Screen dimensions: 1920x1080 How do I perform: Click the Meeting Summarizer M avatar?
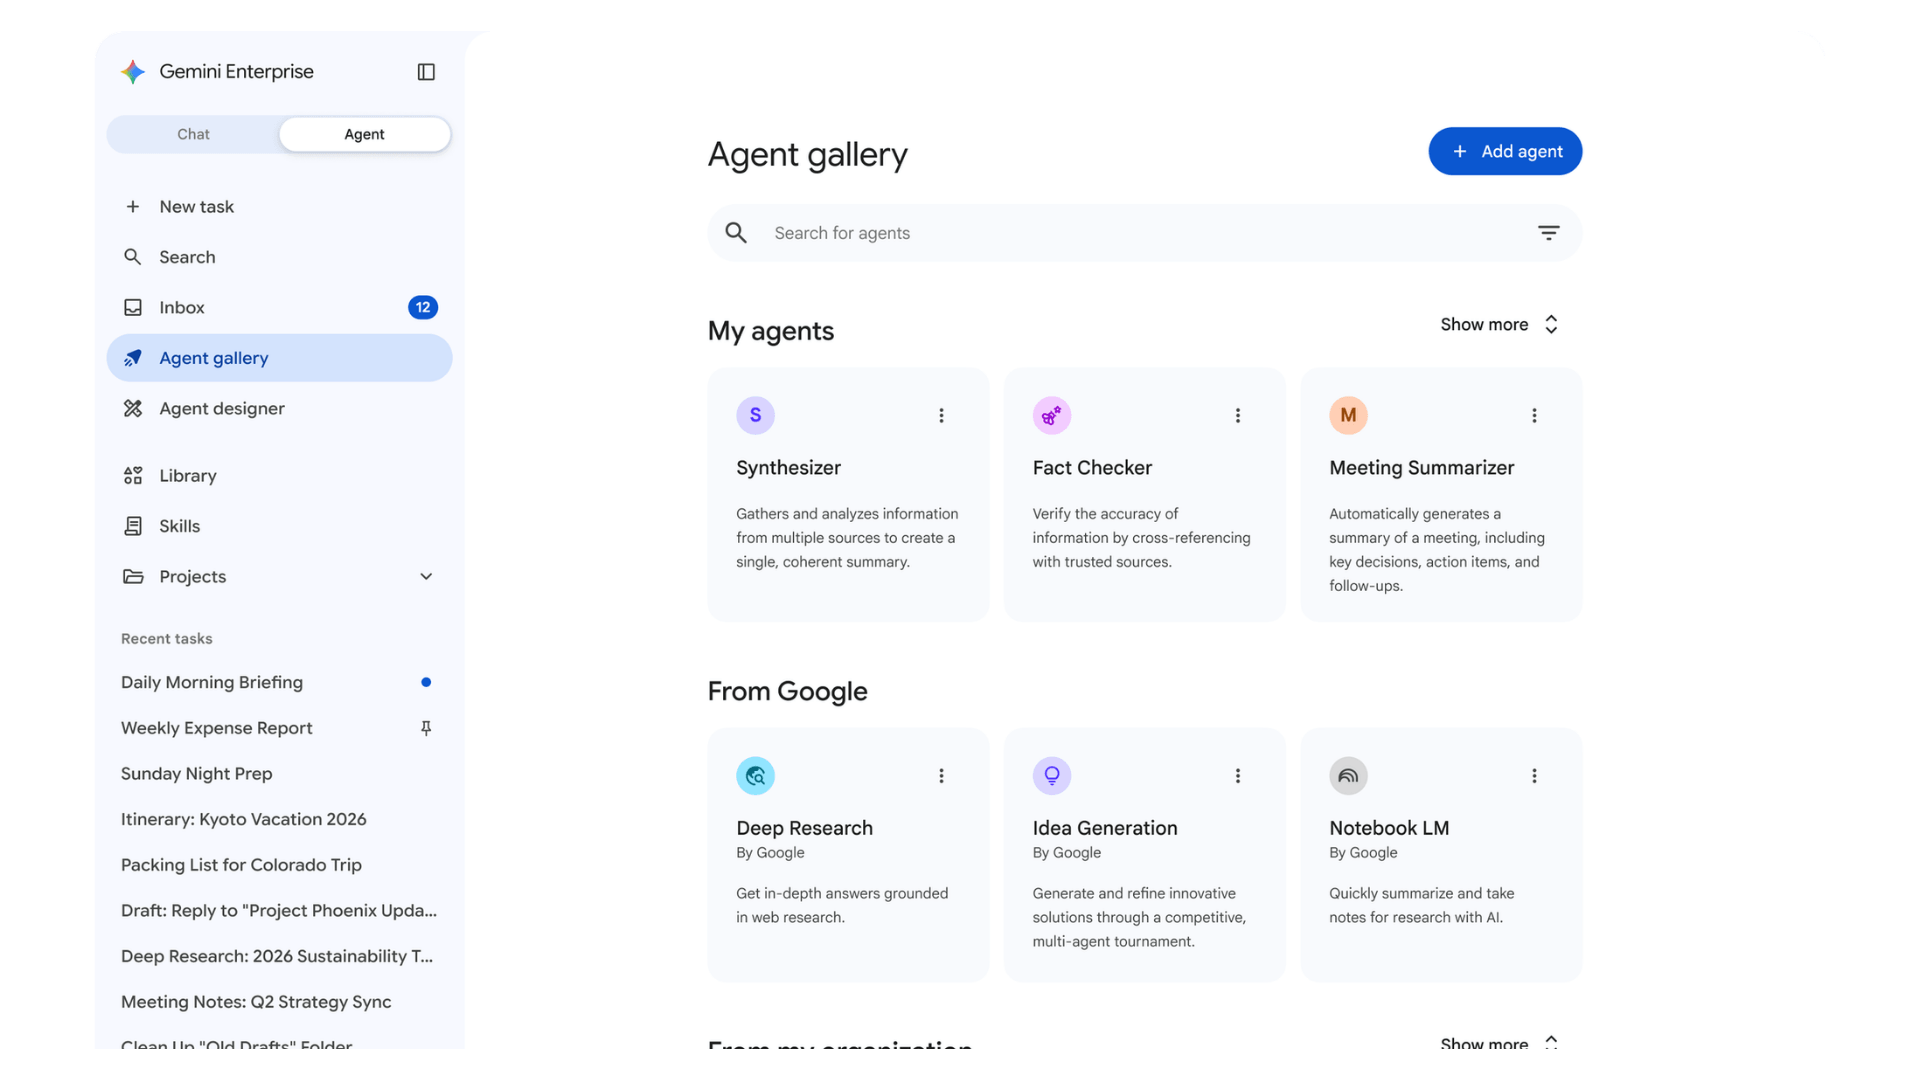[1348, 415]
